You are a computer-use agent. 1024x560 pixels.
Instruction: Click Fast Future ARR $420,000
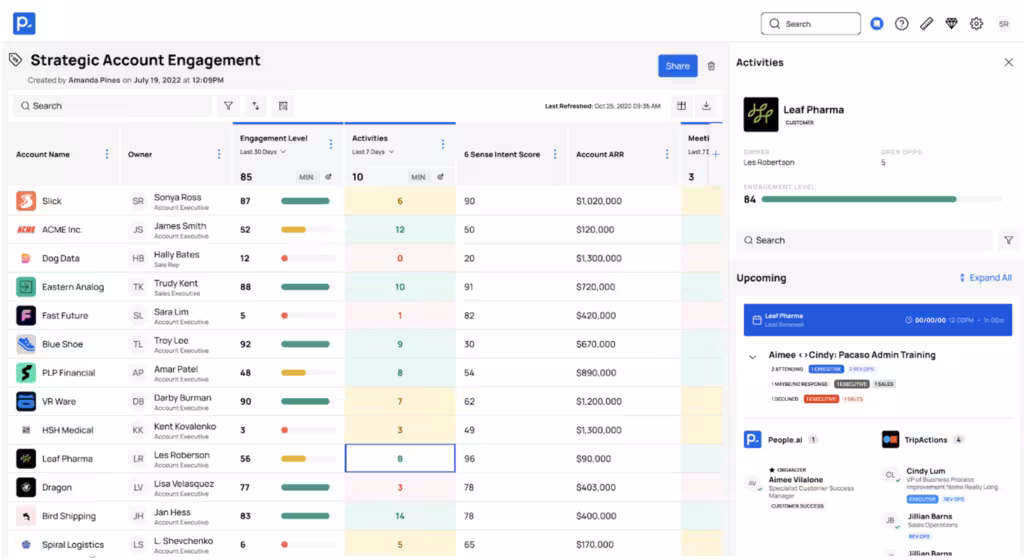[x=596, y=315]
